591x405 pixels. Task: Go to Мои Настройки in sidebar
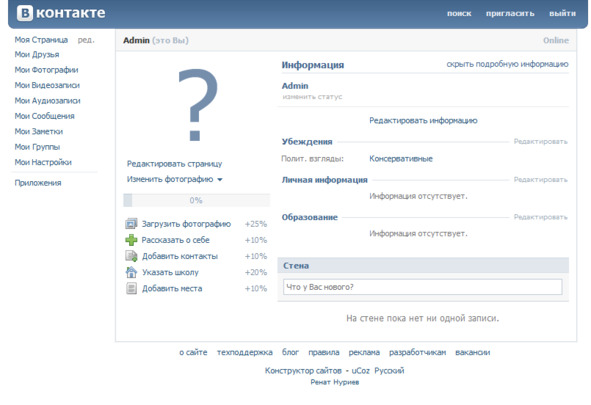pos(43,162)
